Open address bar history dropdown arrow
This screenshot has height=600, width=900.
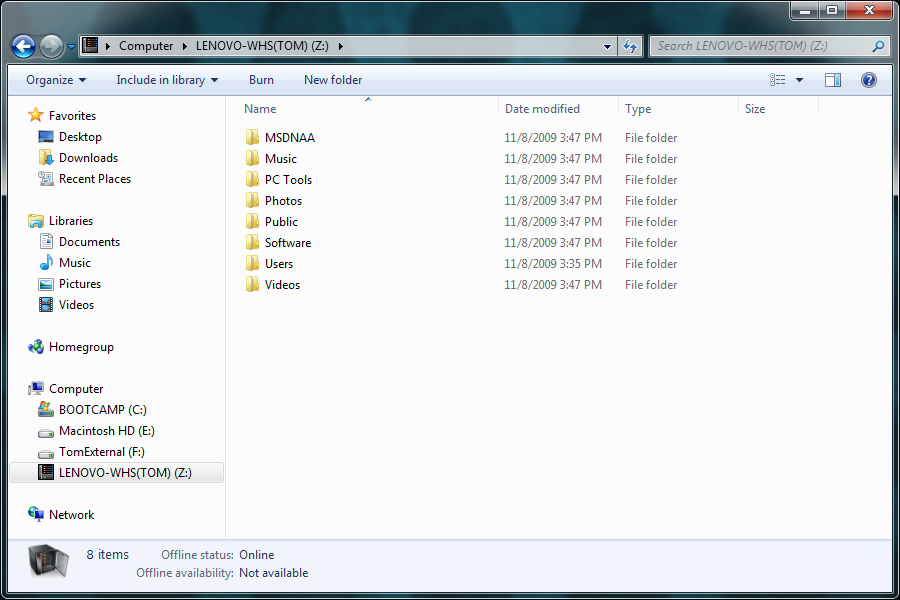(608, 46)
